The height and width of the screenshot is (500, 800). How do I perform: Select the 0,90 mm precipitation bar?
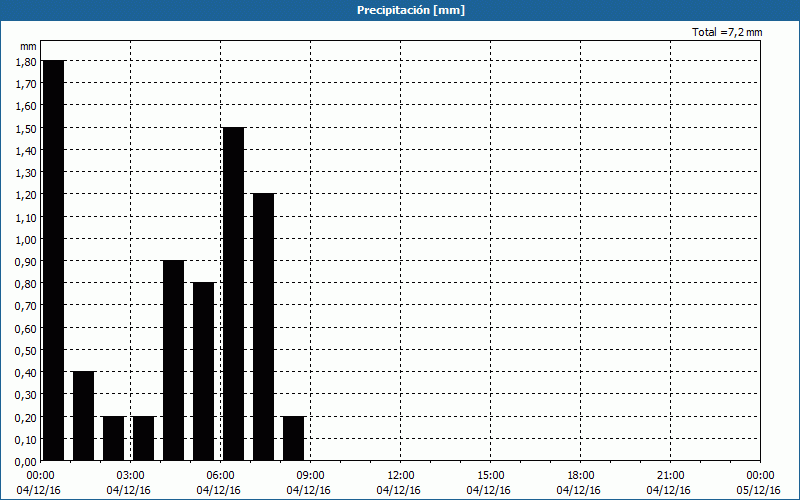[173, 360]
